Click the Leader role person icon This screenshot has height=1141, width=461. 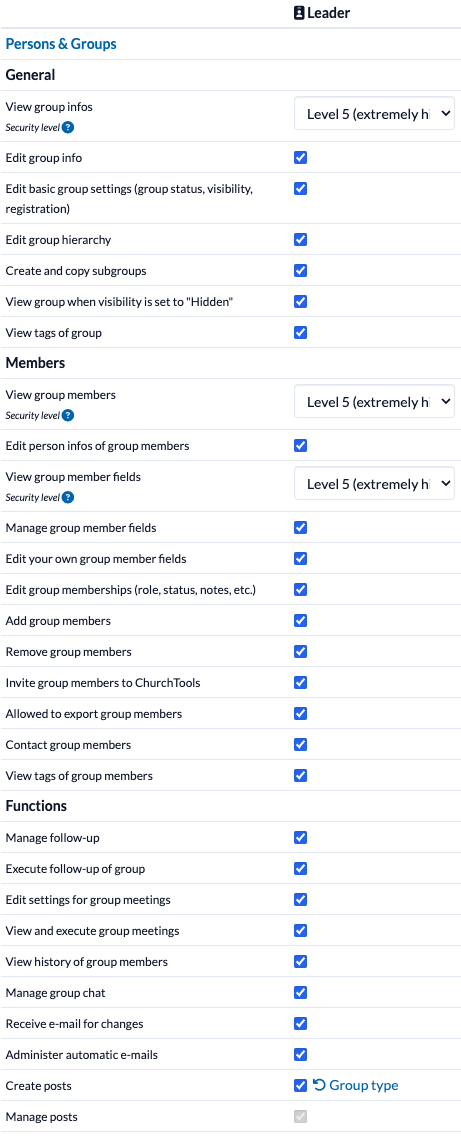[299, 13]
